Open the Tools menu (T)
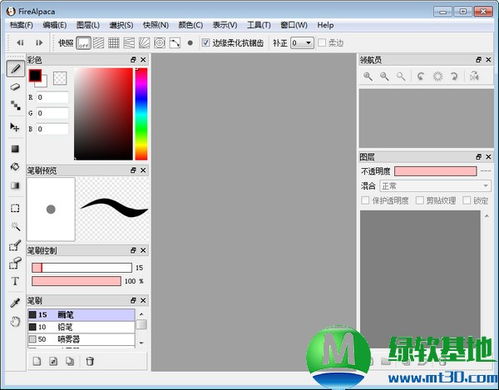The height and width of the screenshot is (390, 499). [259, 25]
